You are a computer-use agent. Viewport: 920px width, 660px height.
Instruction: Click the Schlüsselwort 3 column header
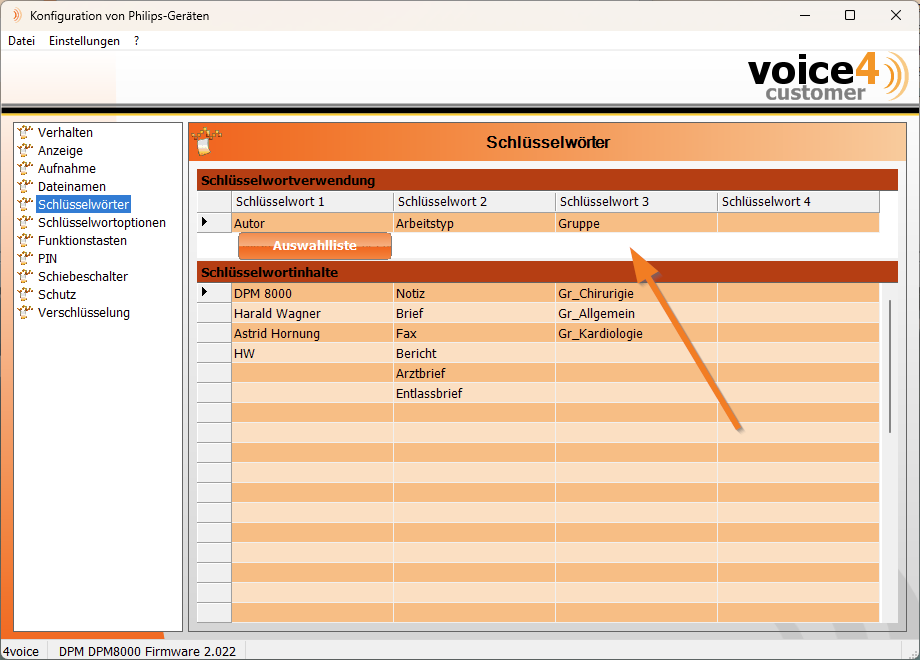coord(636,201)
